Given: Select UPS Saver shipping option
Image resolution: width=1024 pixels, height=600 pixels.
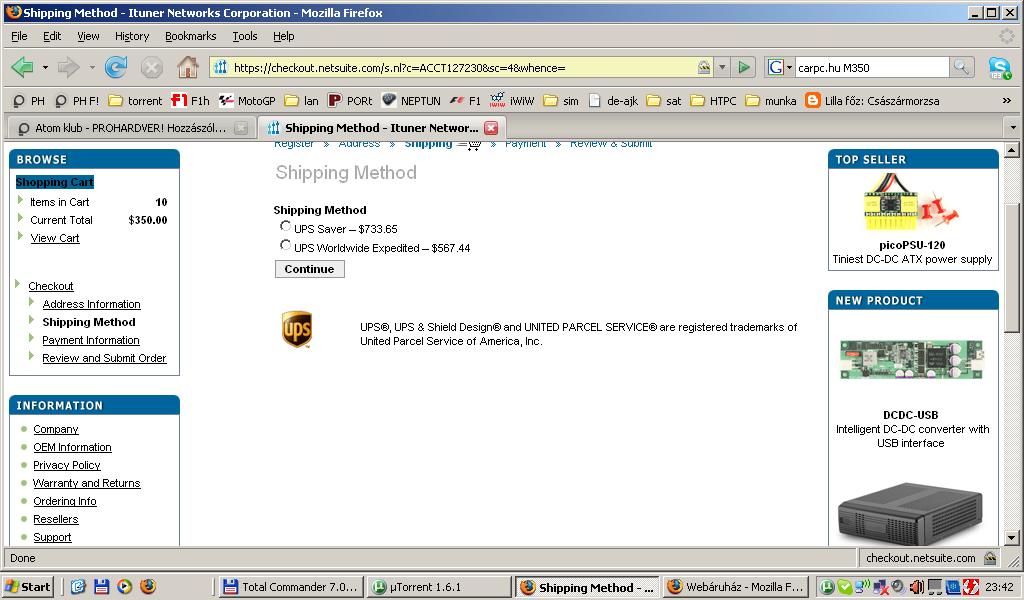Looking at the screenshot, I should [285, 226].
